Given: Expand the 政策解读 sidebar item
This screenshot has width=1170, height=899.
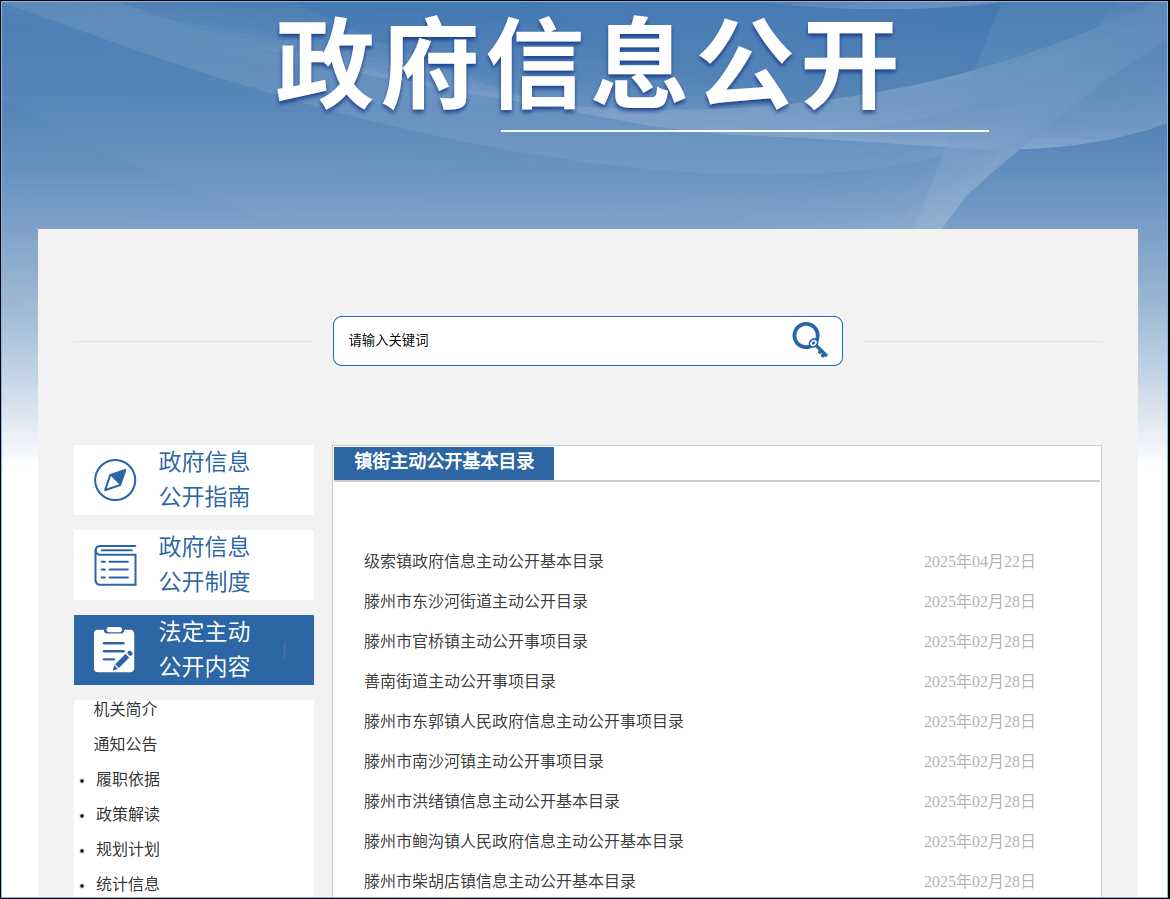Looking at the screenshot, I should (128, 815).
